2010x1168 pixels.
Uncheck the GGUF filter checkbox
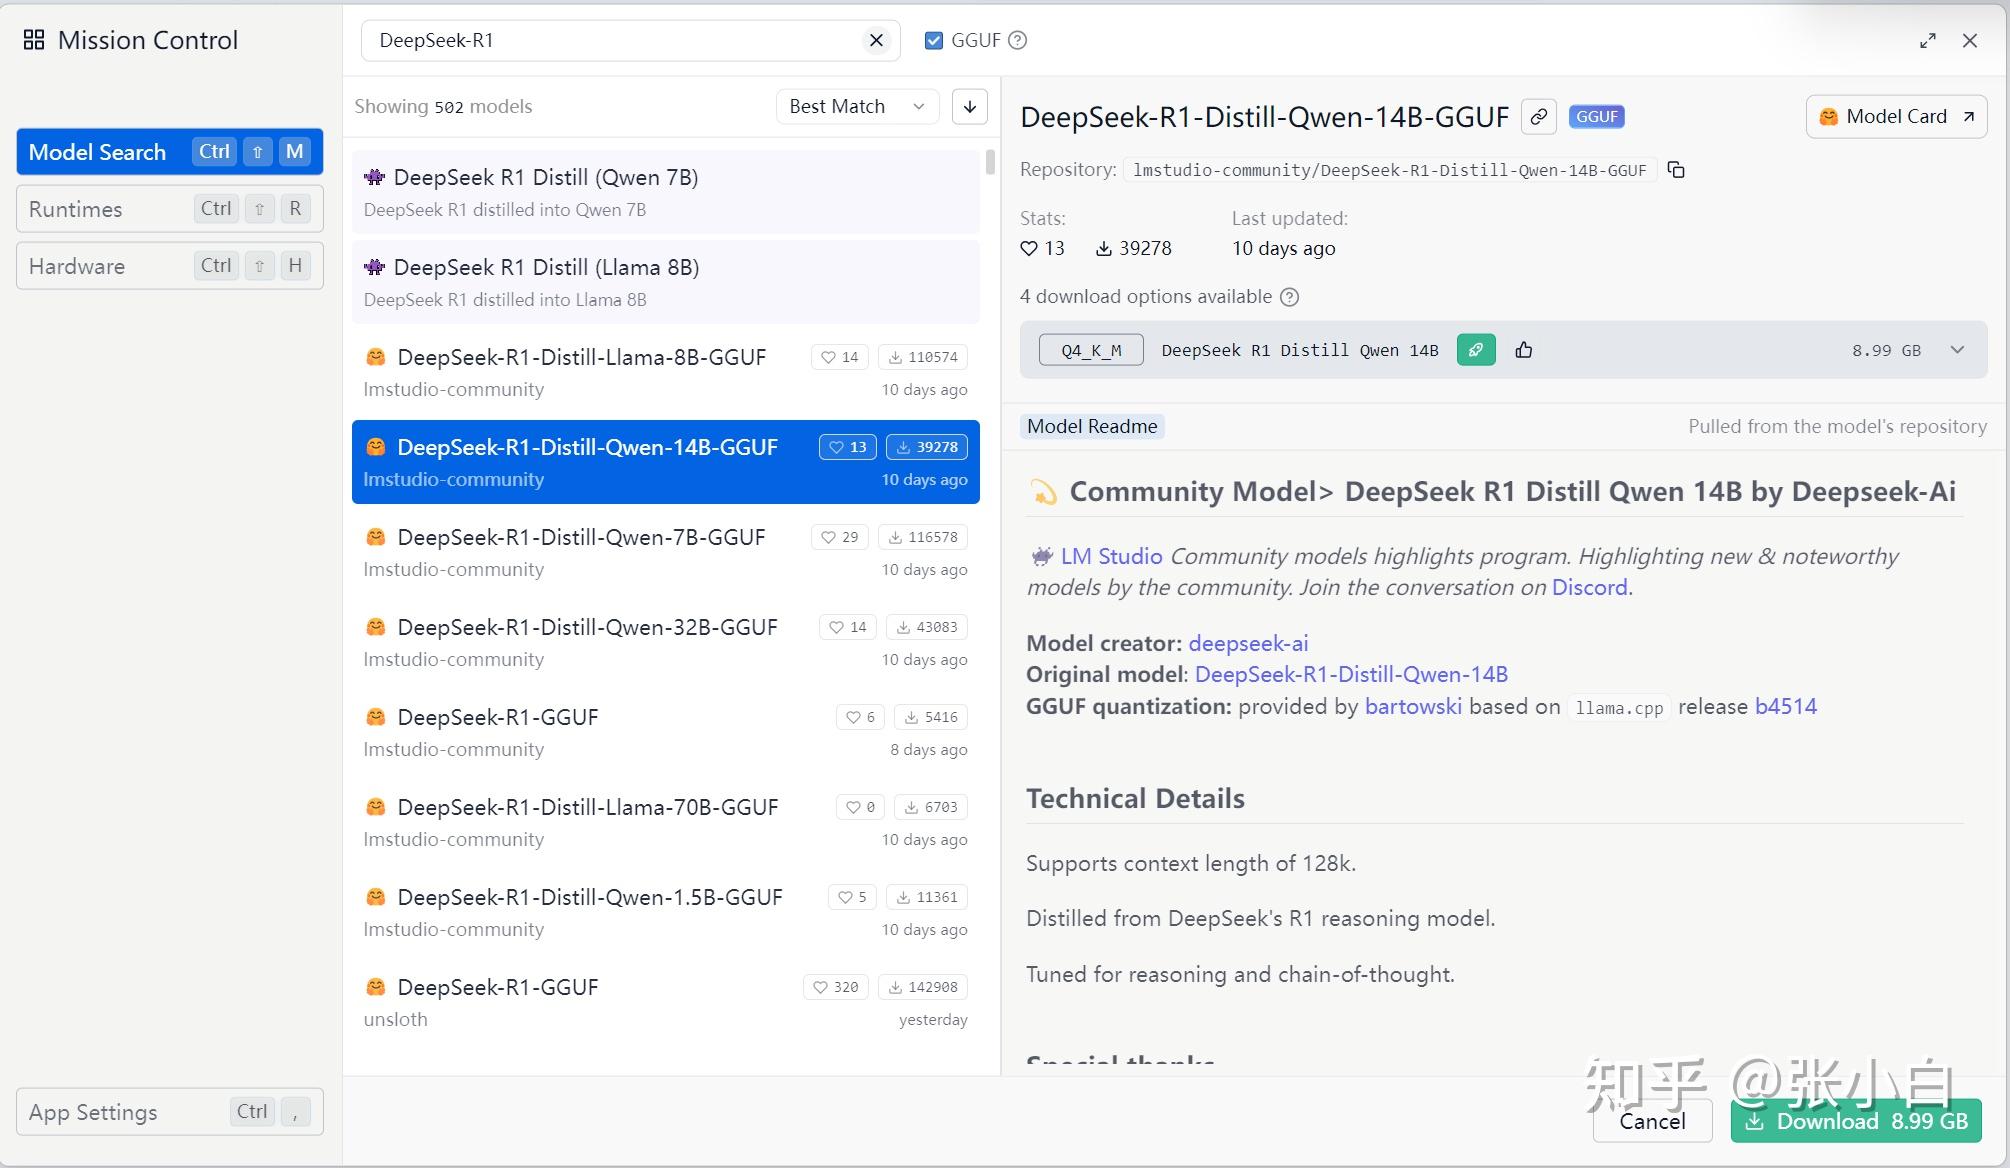[934, 40]
